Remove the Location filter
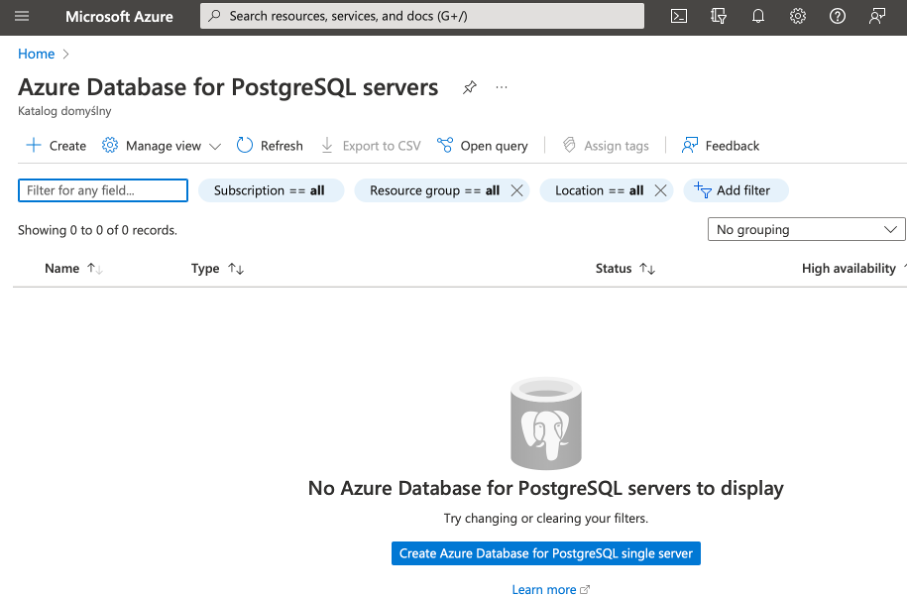 click(660, 191)
